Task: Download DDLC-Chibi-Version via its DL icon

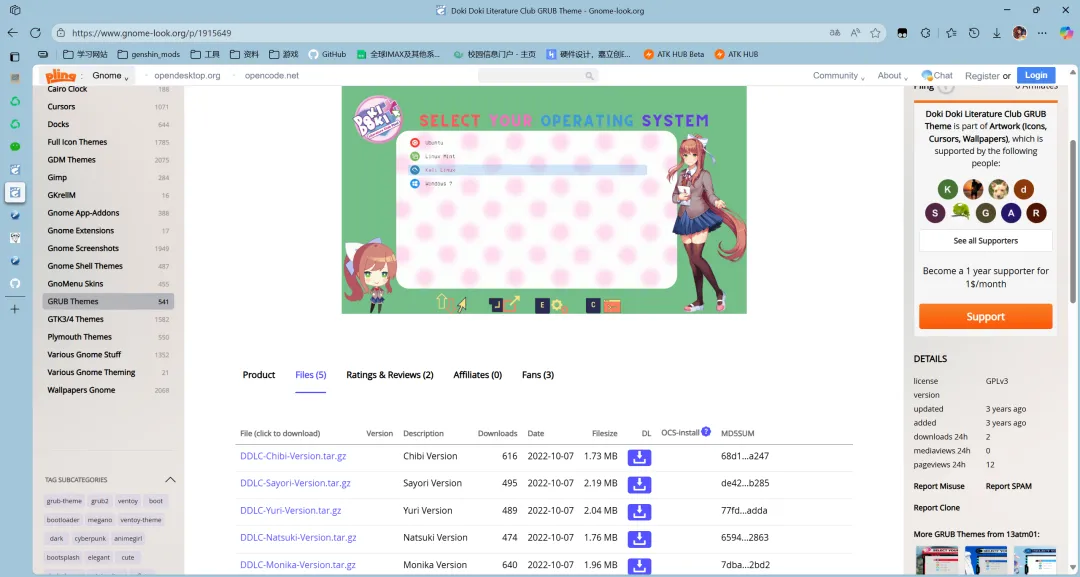Action: click(639, 457)
